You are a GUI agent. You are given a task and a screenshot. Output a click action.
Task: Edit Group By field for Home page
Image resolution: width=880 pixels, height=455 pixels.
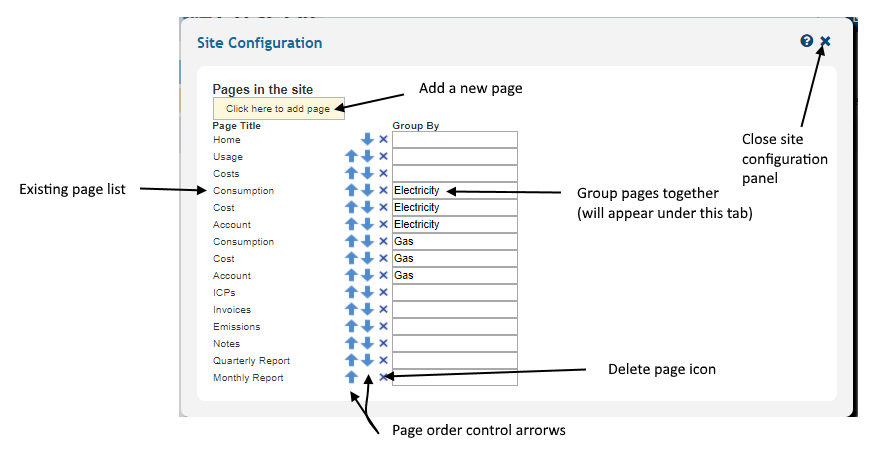pyautogui.click(x=454, y=140)
